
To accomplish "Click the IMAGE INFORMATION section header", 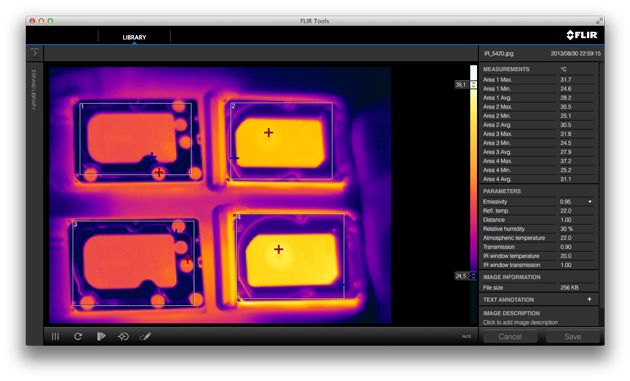I will coord(511,277).
